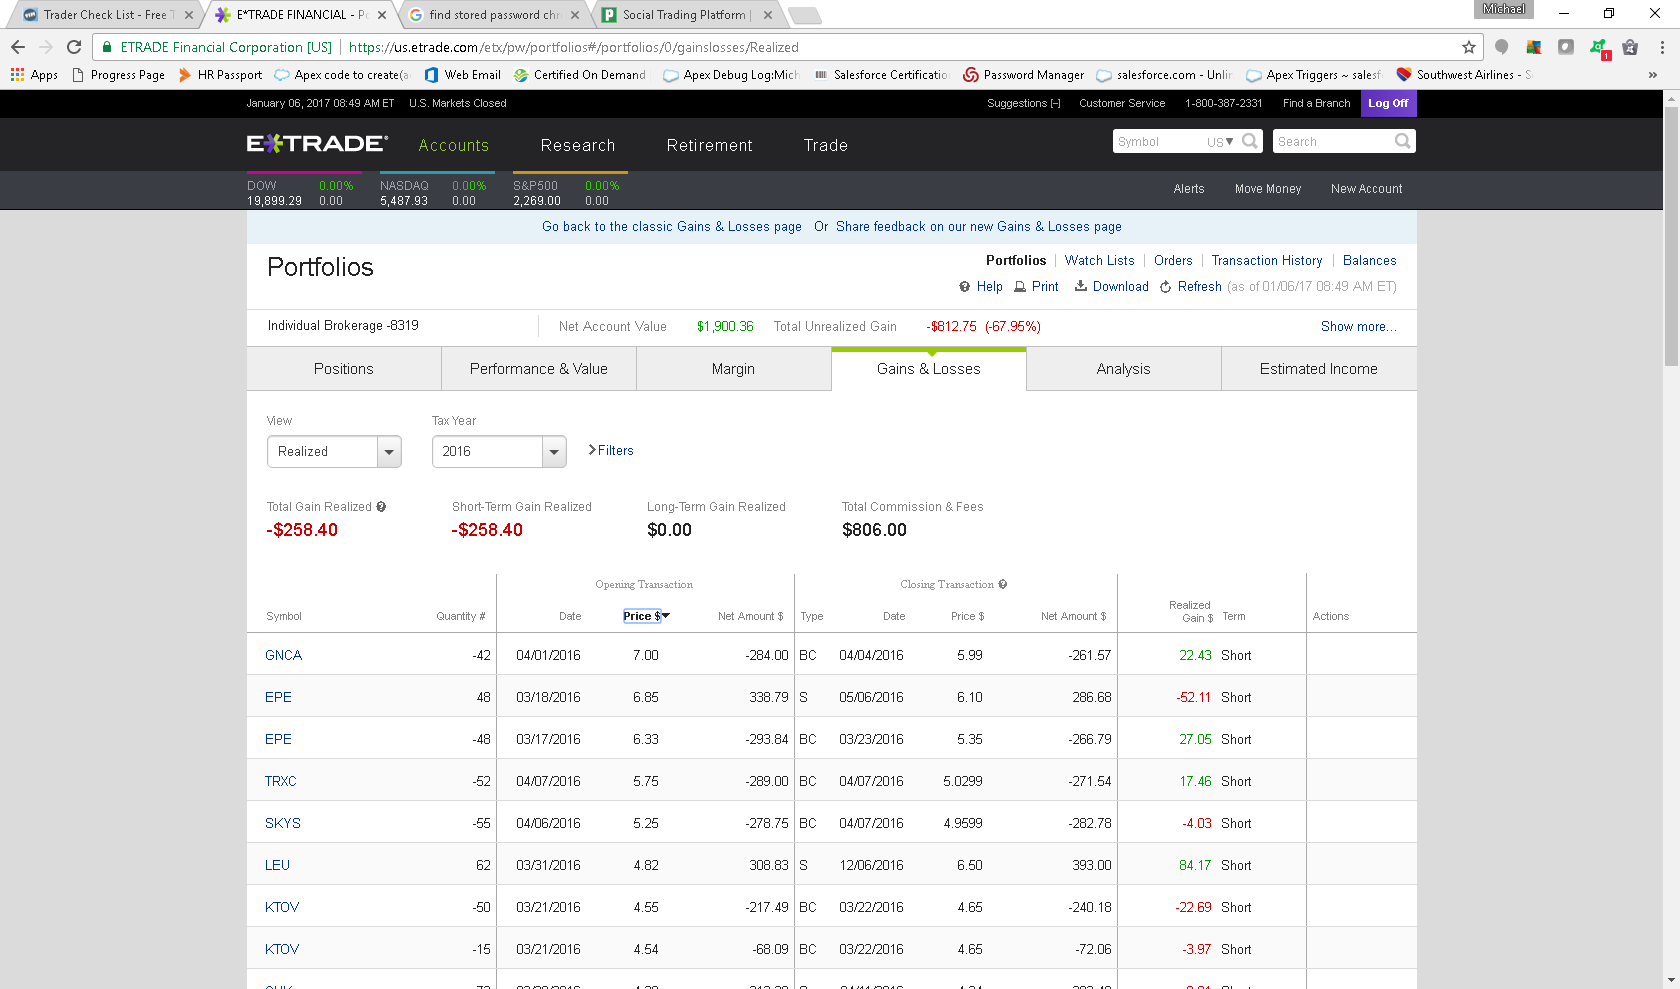Click the Total Gain Realized help icon
The image size is (1680, 989).
pyautogui.click(x=381, y=507)
